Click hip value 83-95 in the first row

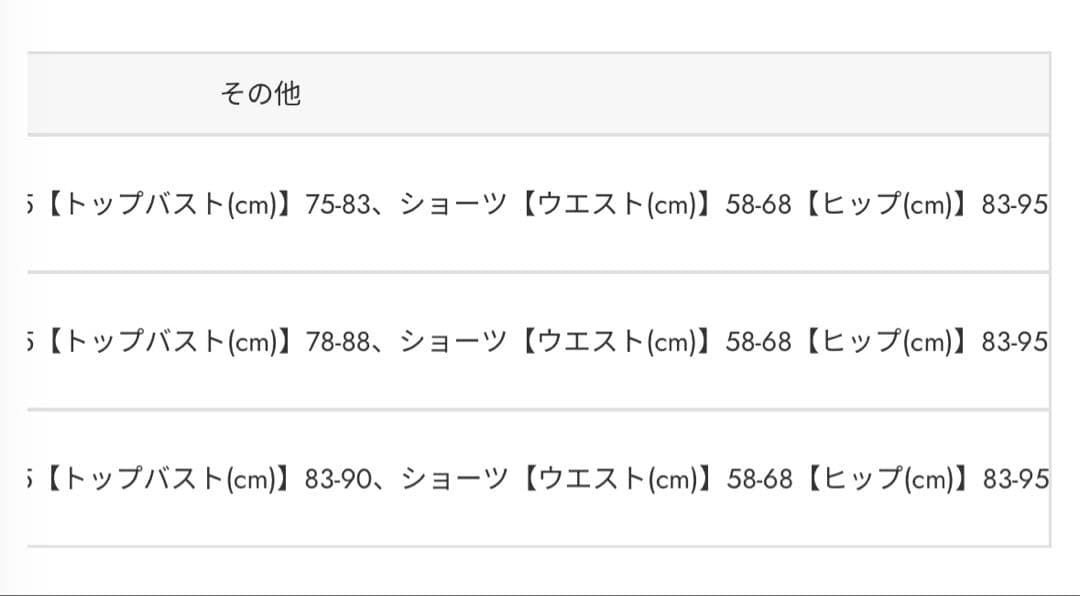pyautogui.click(x=1015, y=205)
